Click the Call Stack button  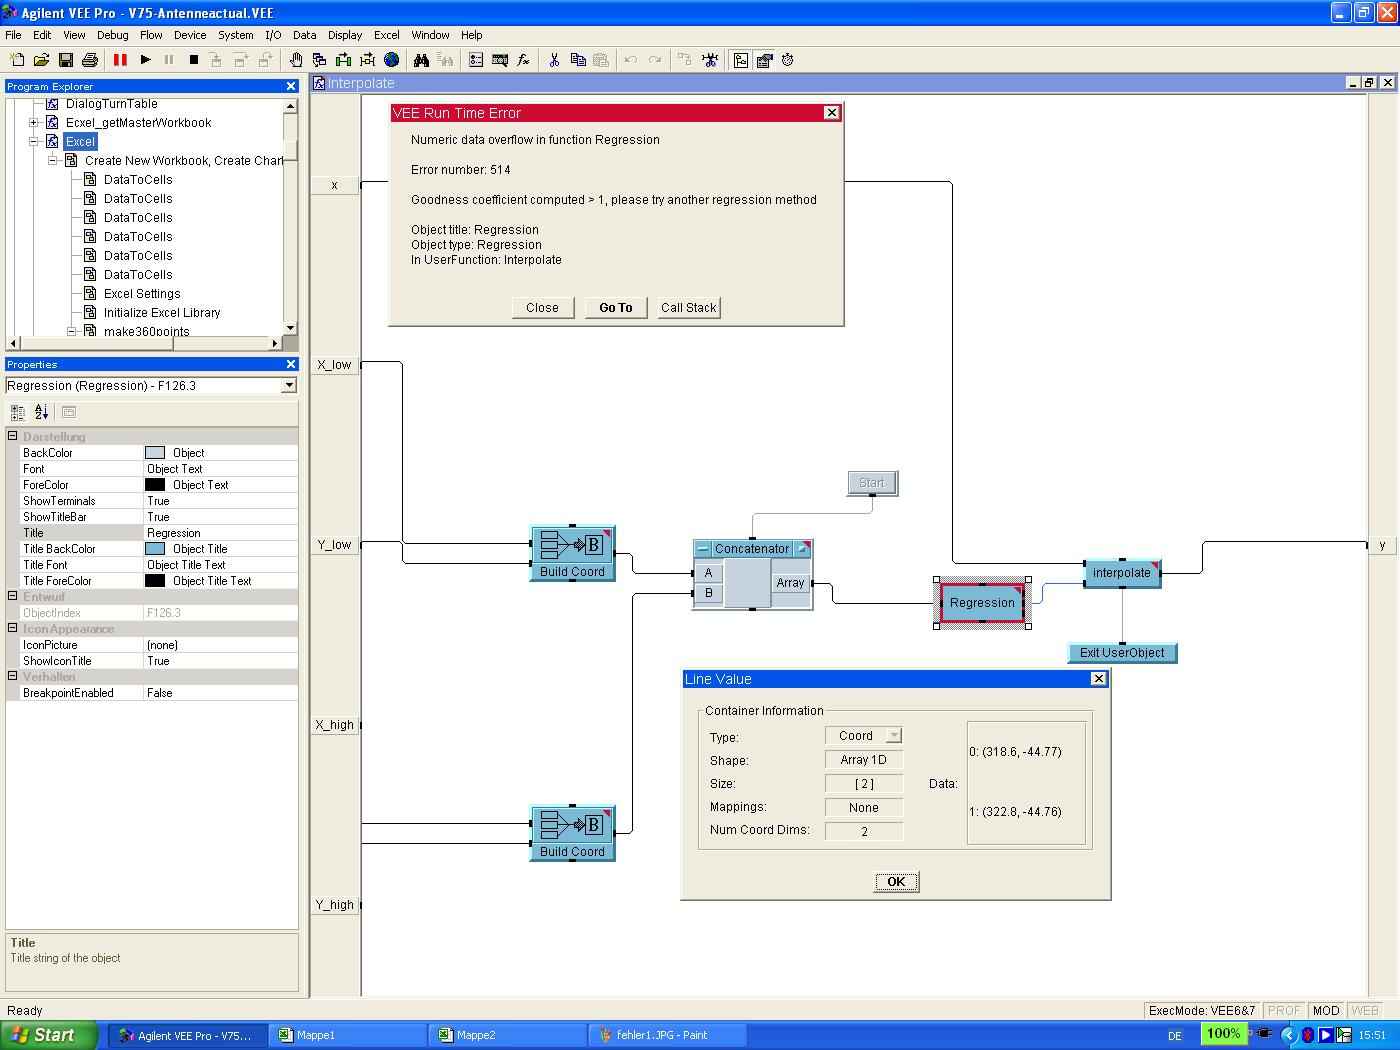[x=688, y=308]
